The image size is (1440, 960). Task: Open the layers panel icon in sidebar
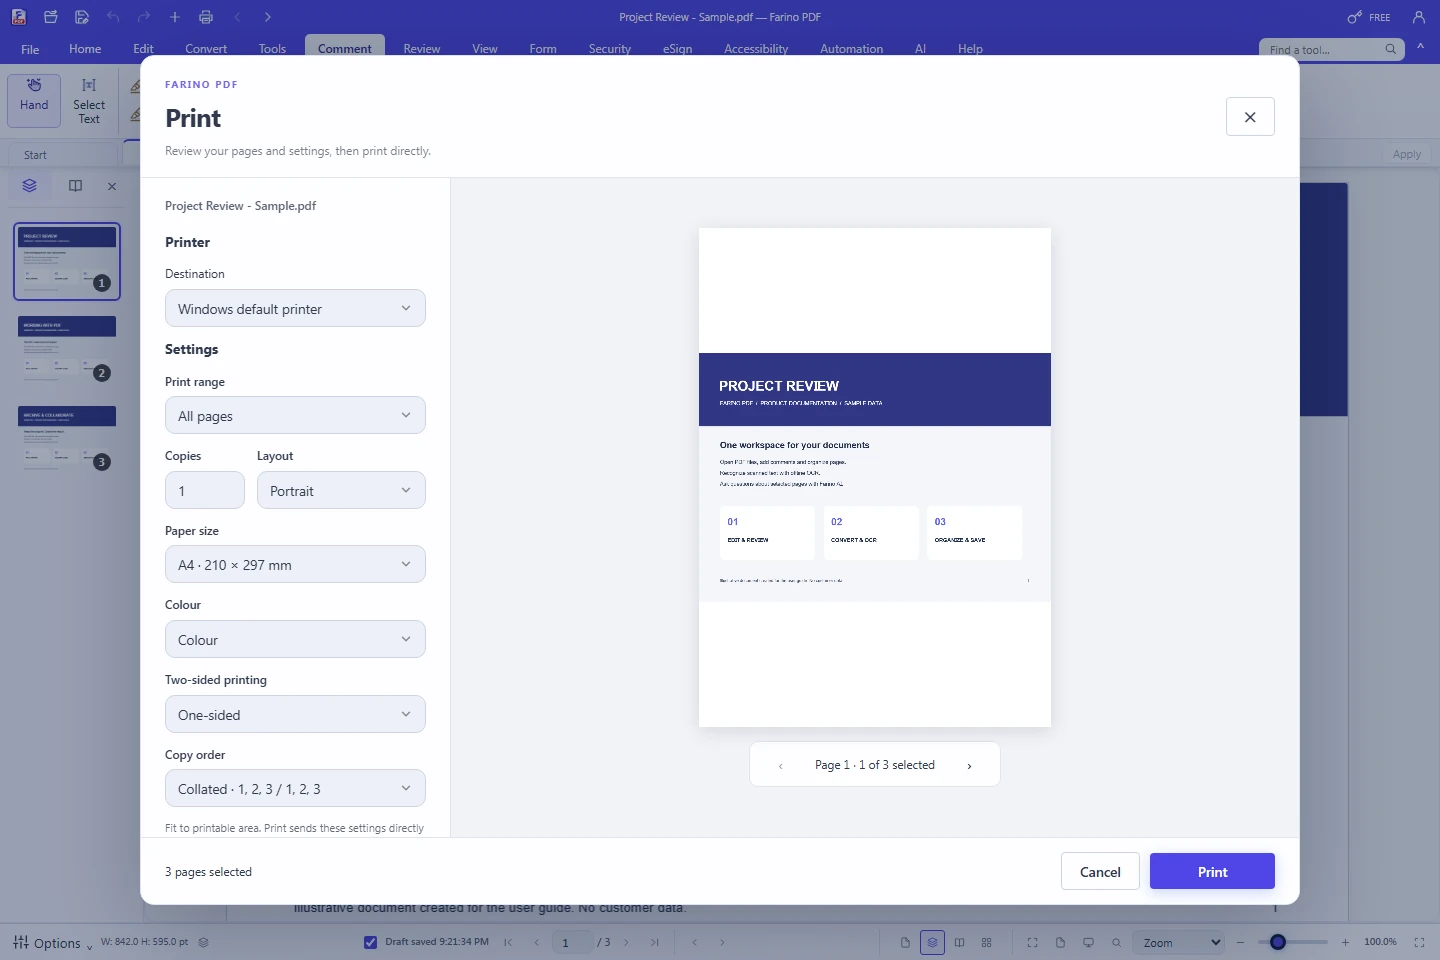(29, 186)
